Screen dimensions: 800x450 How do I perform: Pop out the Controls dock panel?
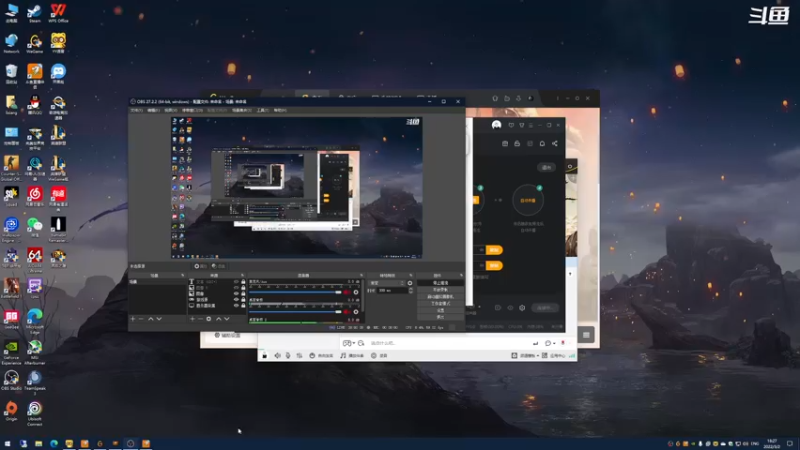tap(461, 276)
